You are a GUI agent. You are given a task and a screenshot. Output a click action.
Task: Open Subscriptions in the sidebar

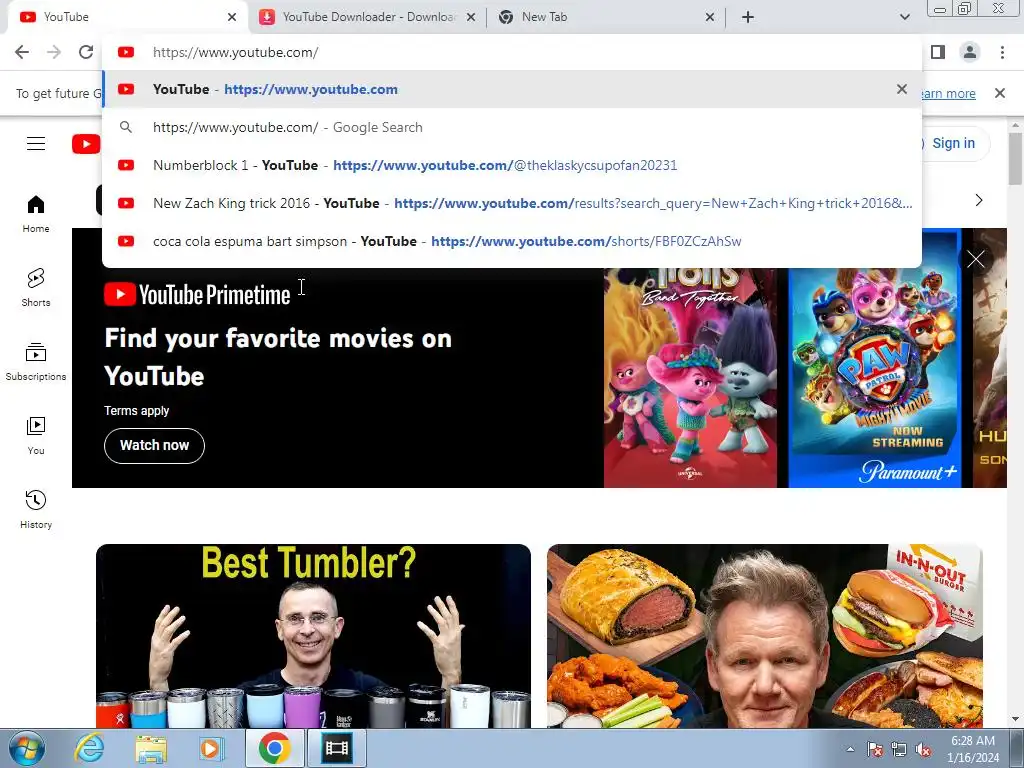tap(36, 362)
